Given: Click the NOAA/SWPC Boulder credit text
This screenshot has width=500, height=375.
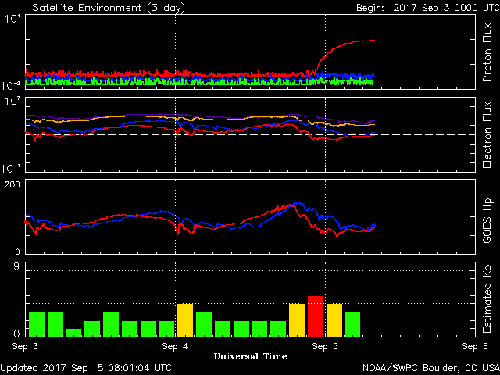Looking at the screenshot, I should click(x=431, y=368).
